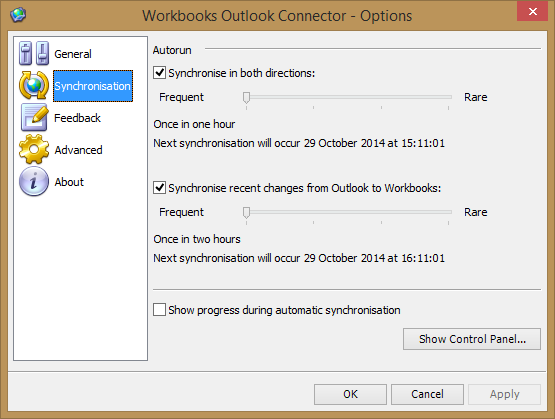The width and height of the screenshot is (555, 419).
Task: Click the Workbooks globe icon in title bar
Action: coord(18,15)
